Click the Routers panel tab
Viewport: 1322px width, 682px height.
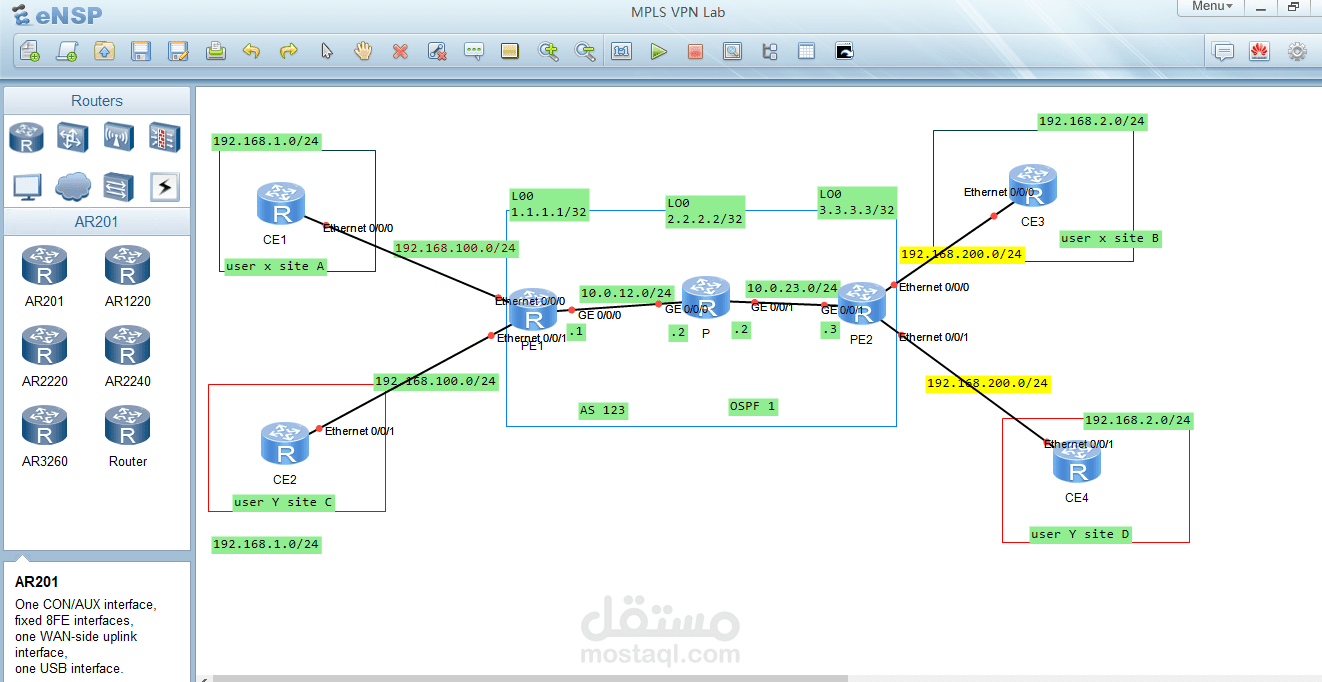point(97,100)
